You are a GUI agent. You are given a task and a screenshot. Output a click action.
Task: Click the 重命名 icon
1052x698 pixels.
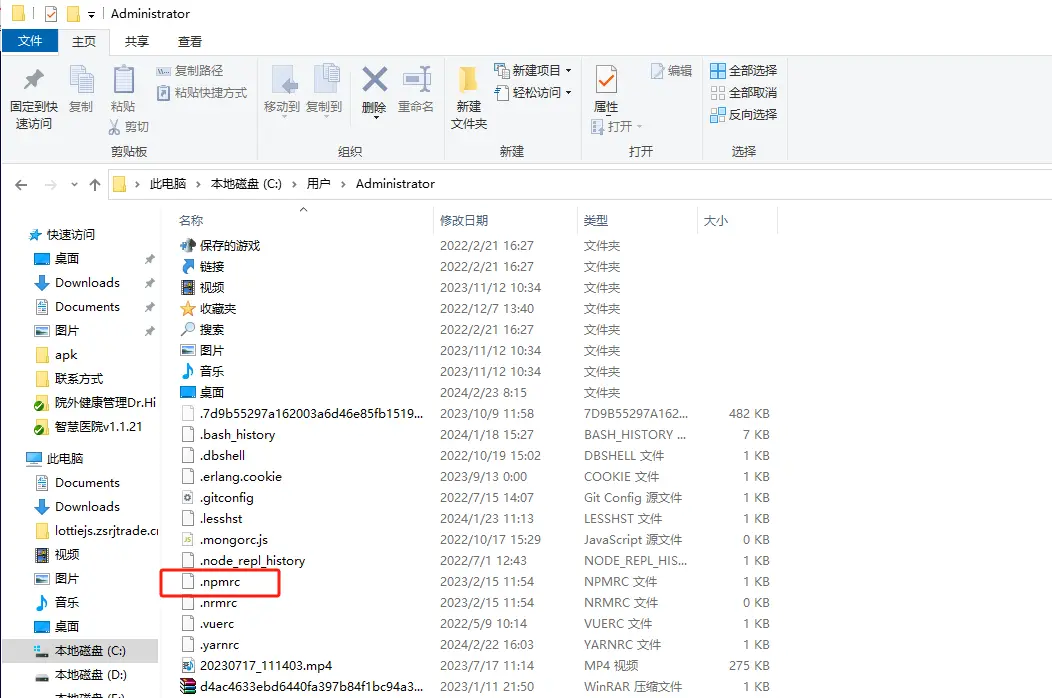pyautogui.click(x=417, y=79)
